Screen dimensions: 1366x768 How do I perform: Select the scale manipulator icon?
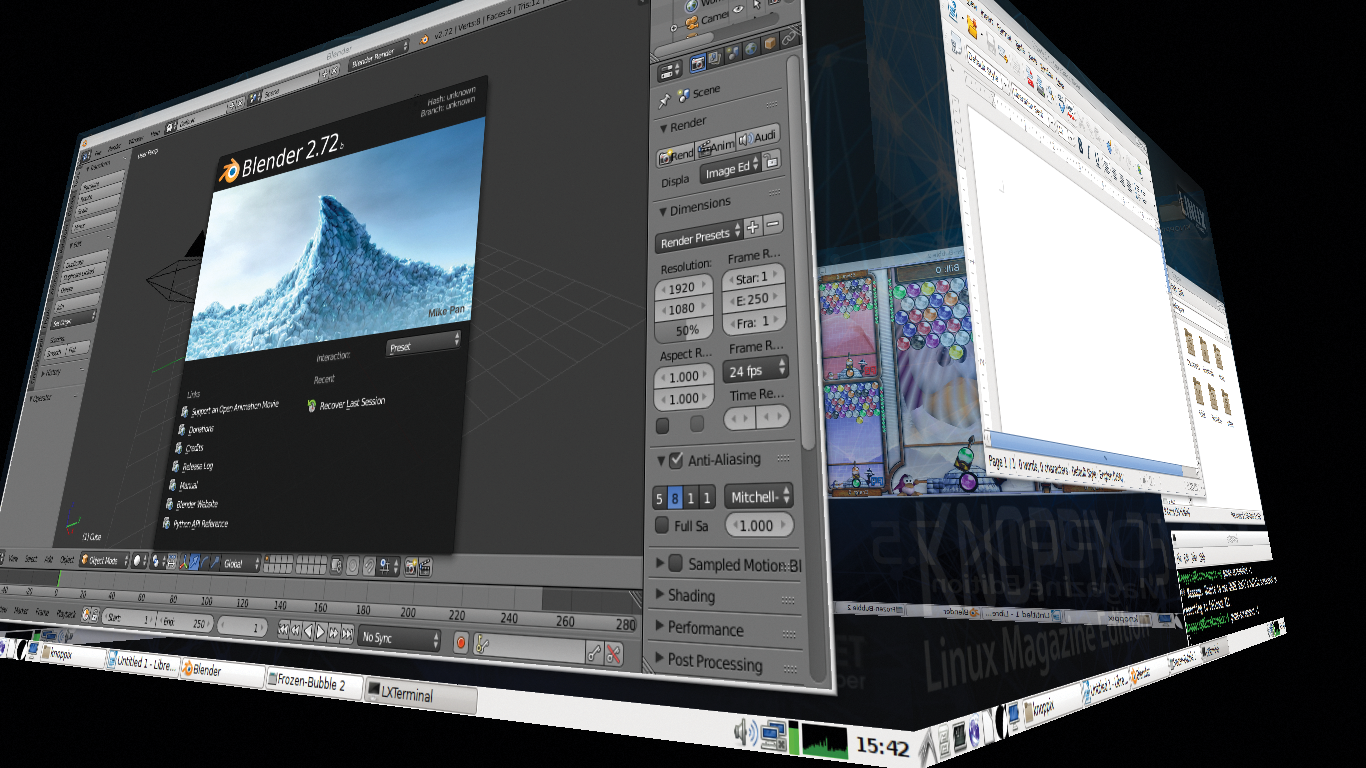coord(214,564)
